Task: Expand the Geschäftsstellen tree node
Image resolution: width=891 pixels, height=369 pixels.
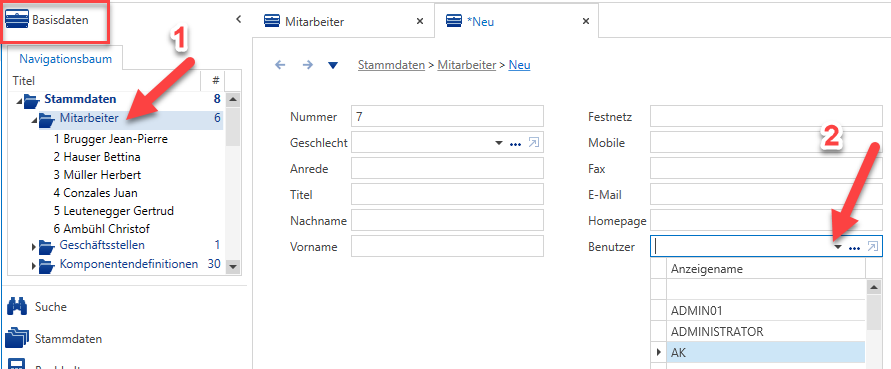Action: [34, 247]
